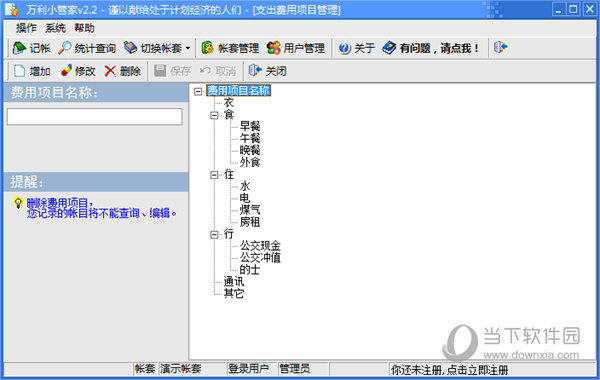The width and height of the screenshot is (600, 380).
Task: Open the 切换帐套 dropdown arrow
Action: [188, 48]
